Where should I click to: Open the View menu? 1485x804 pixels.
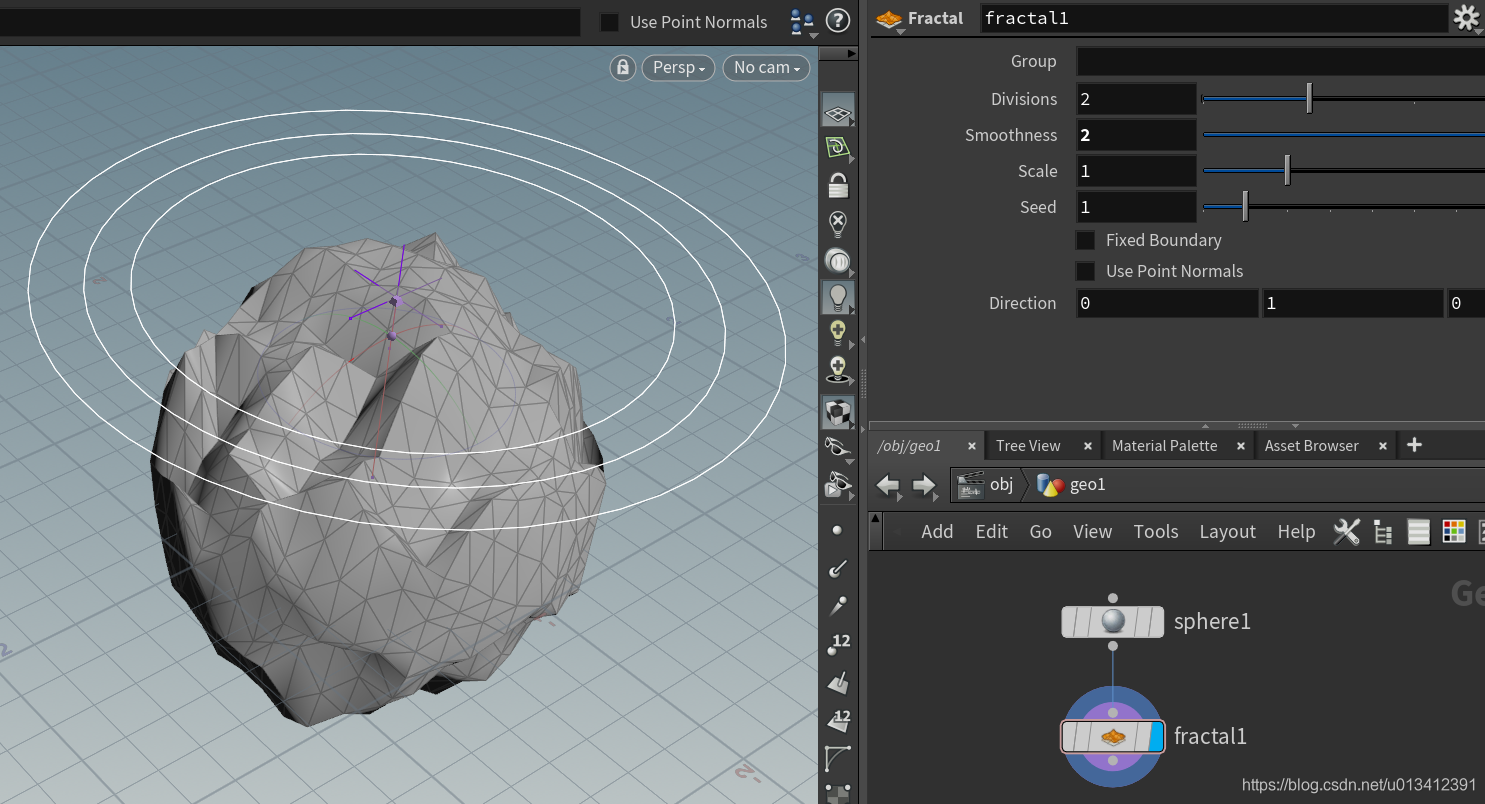[1092, 532]
